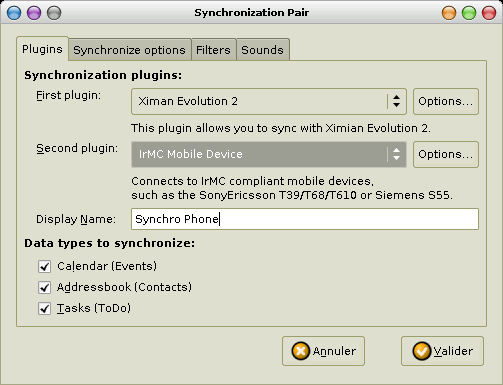
Task: Open the First plugin dropdown (Ximan Evolution 2)
Action: (x=269, y=101)
